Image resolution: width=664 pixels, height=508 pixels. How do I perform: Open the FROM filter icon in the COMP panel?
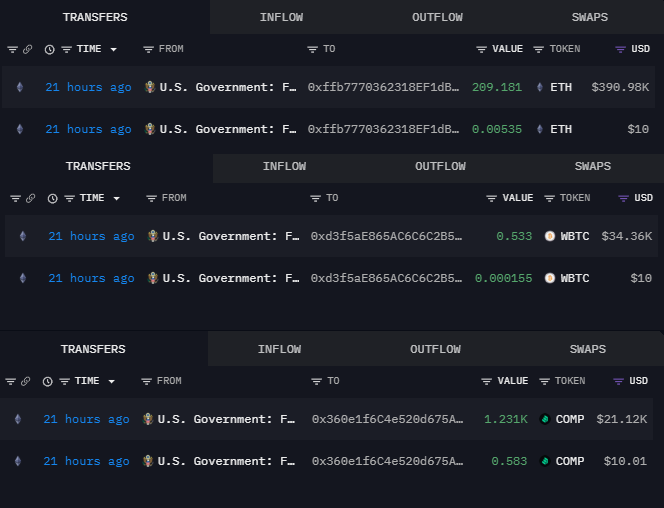[x=146, y=382]
